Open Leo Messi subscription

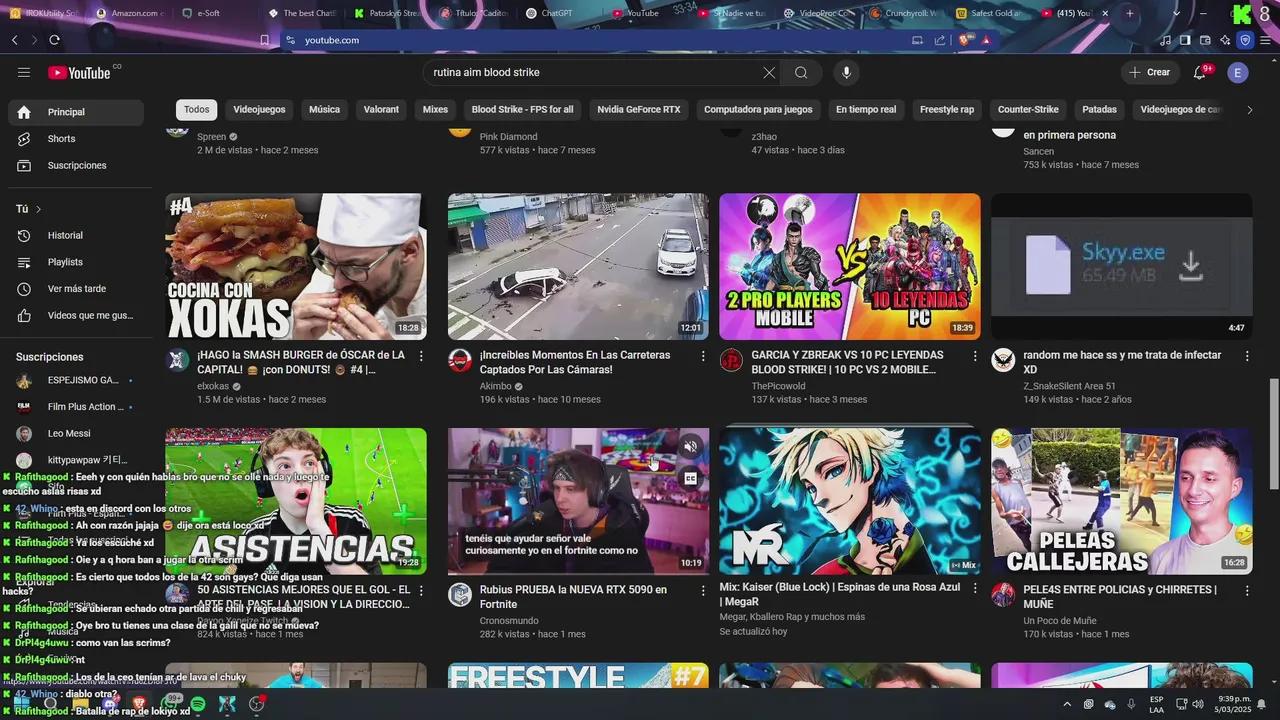[x=76, y=434]
